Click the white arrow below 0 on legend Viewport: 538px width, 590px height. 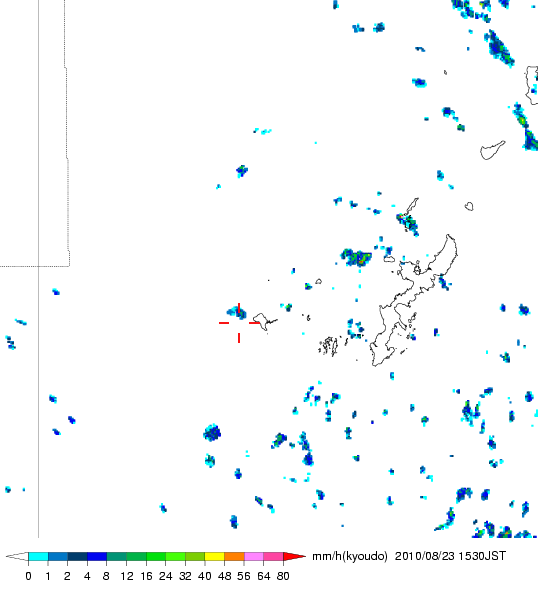(17, 557)
